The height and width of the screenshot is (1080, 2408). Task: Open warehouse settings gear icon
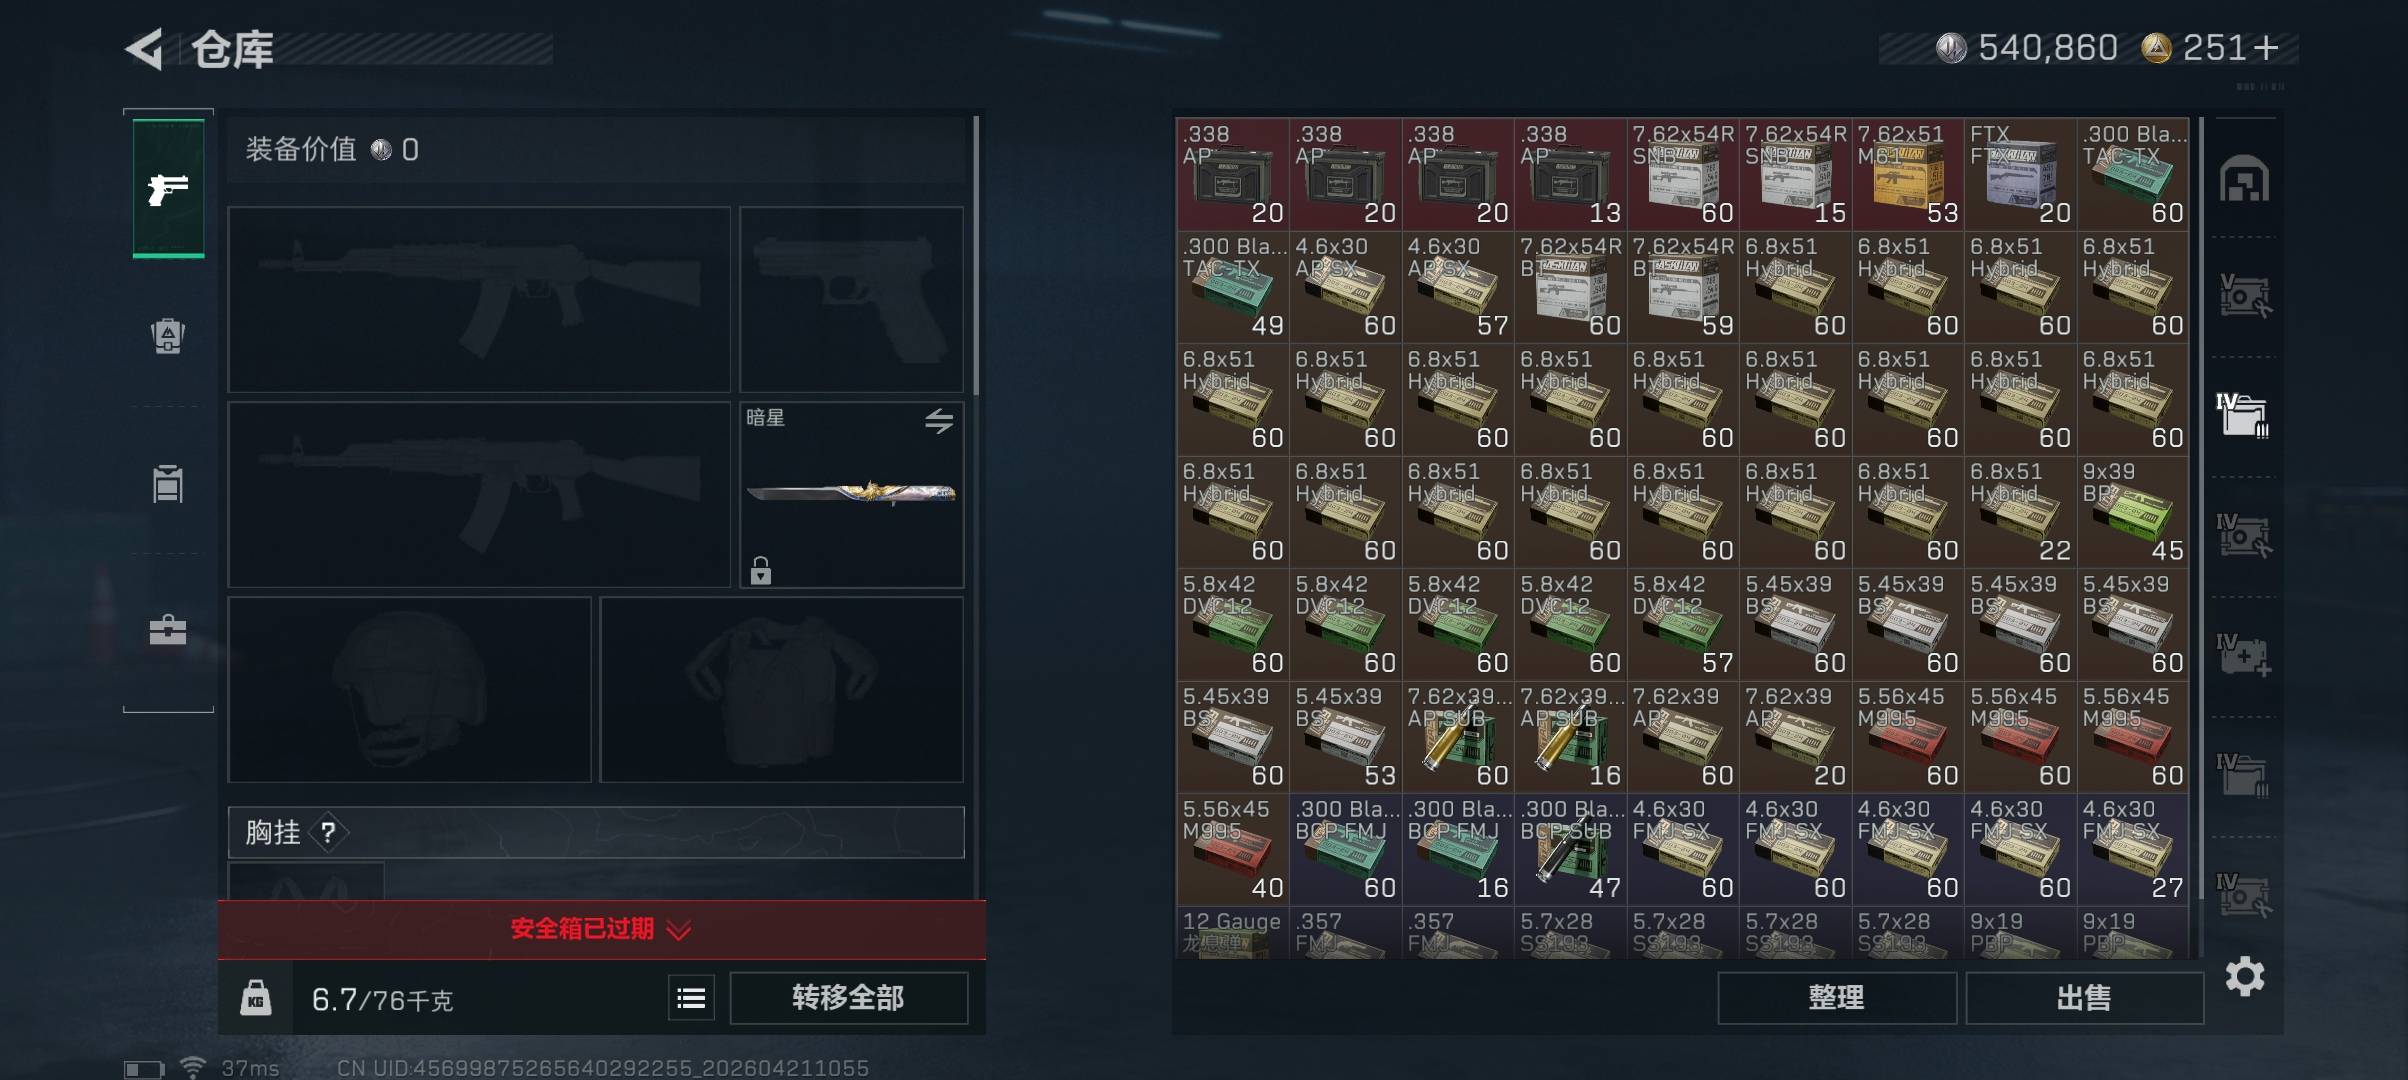pos(2245,976)
